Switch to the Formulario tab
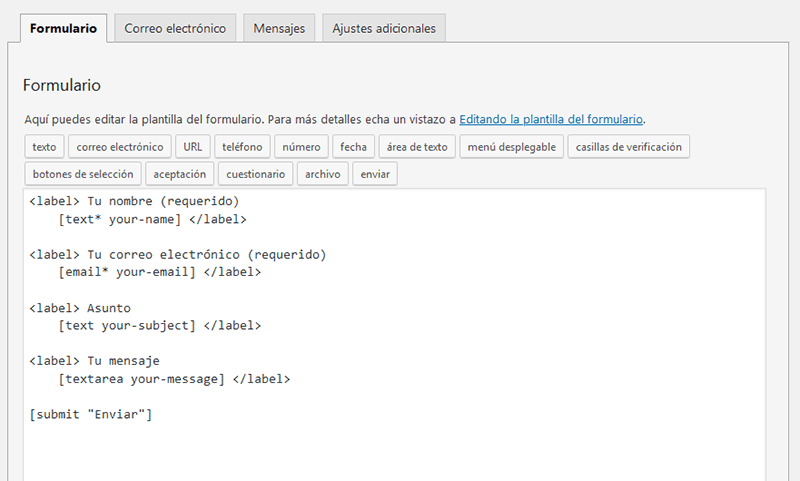Screen dimensions: 800x481 tap(63, 29)
